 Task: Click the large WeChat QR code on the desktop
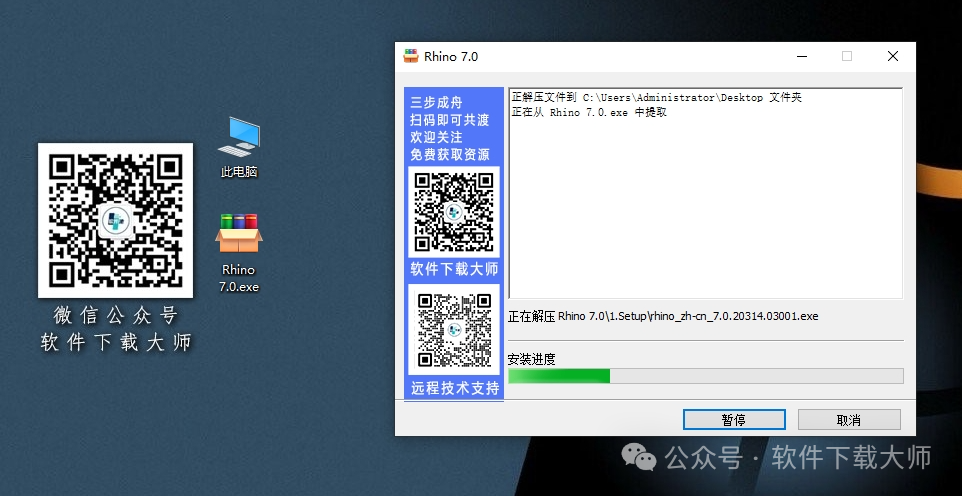tap(115, 220)
